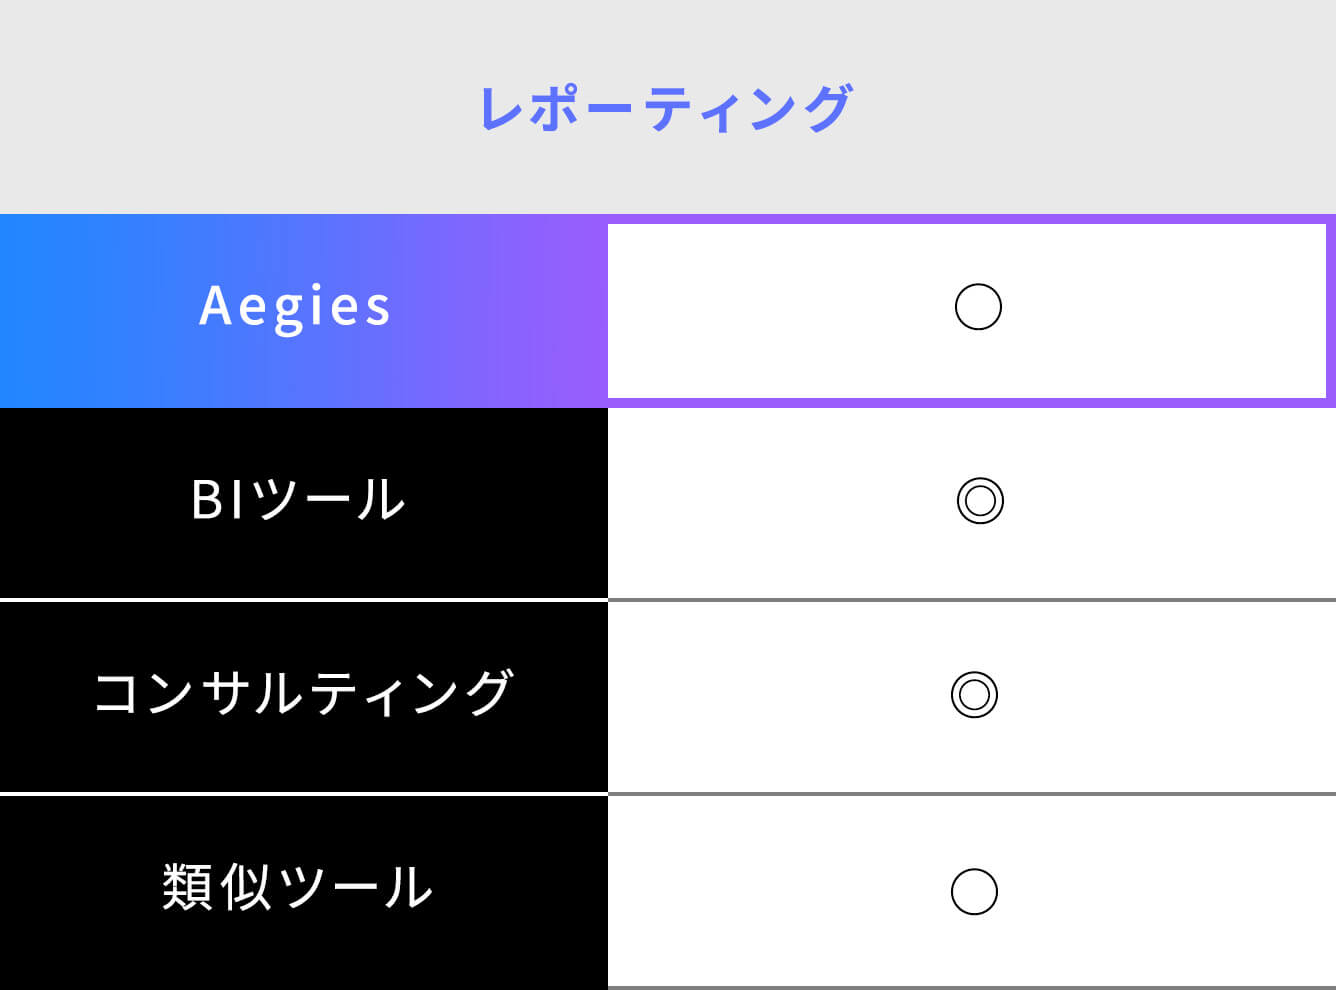Select the コンサルティング row label
The height and width of the screenshot is (990, 1336).
[303, 693]
